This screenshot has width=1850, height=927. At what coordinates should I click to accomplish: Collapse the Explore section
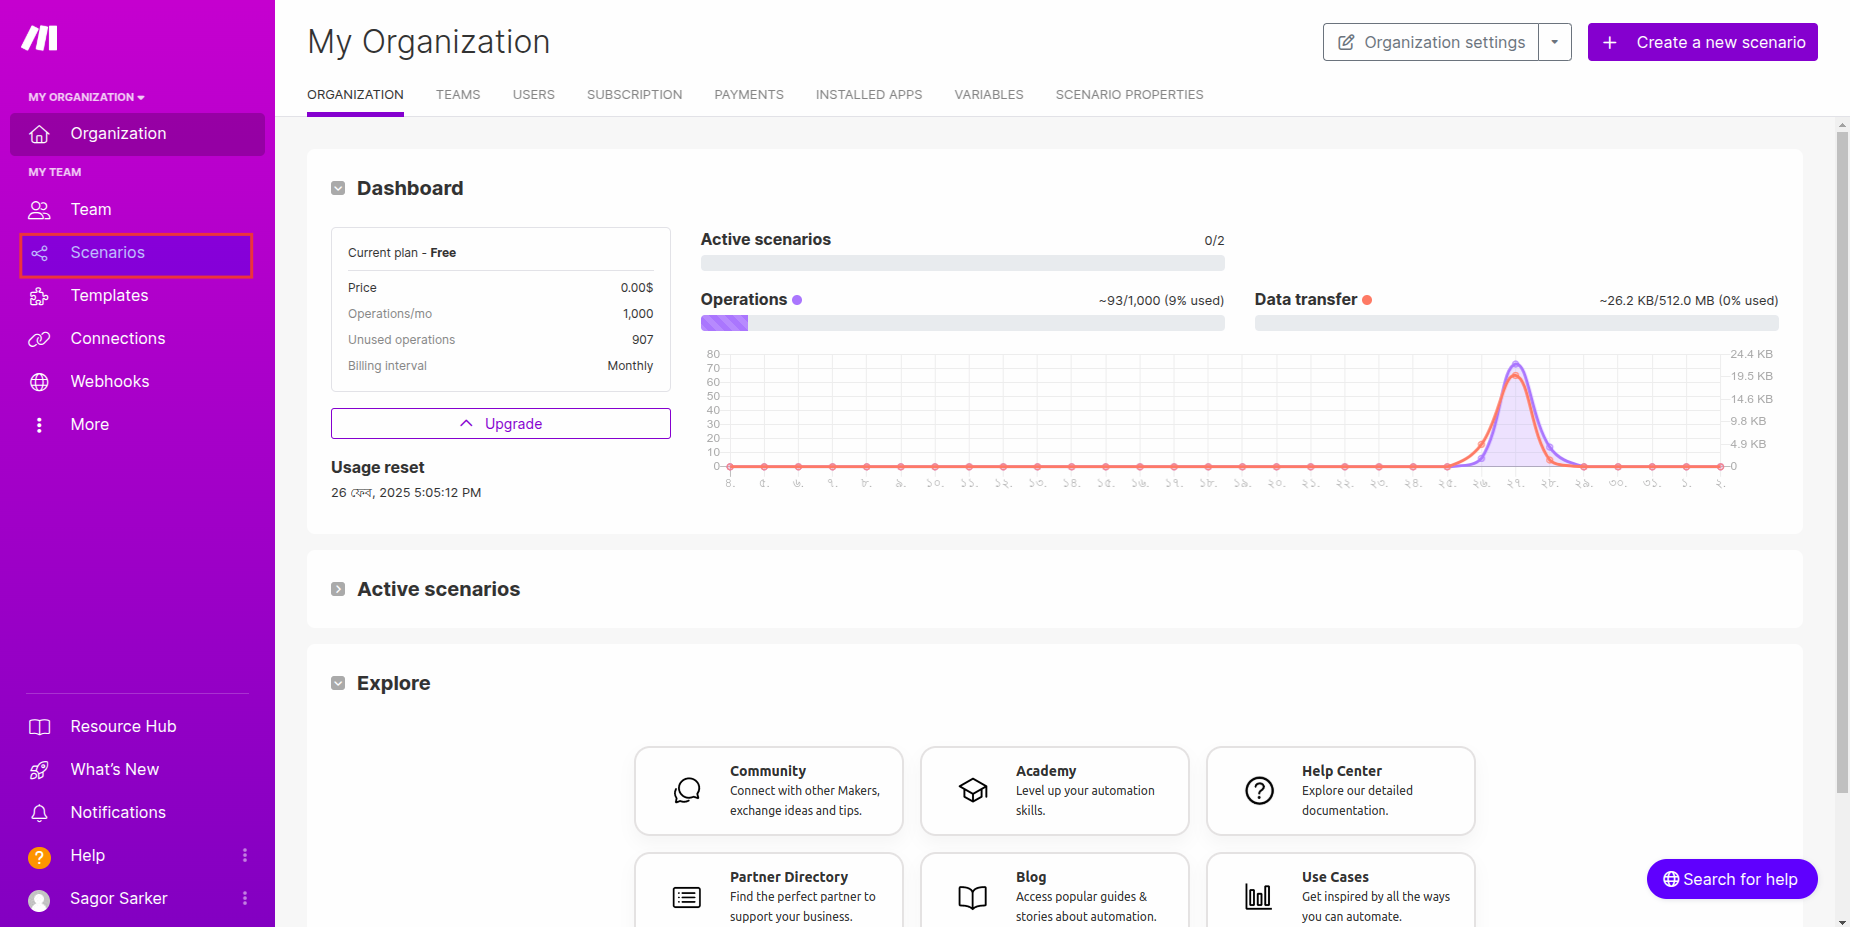(338, 684)
